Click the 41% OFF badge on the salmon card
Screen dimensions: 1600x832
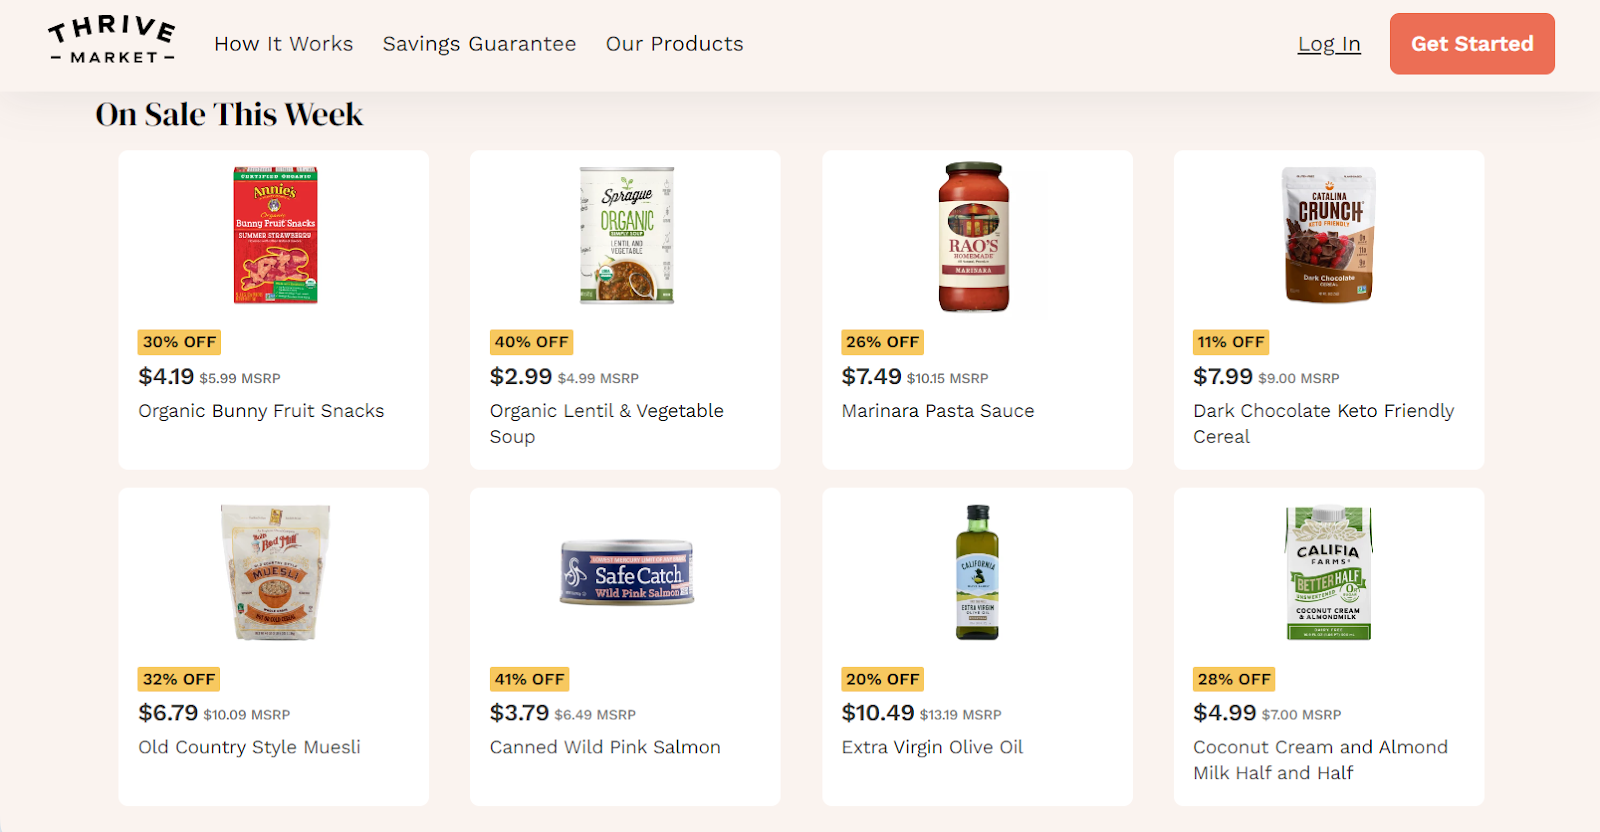[530, 679]
